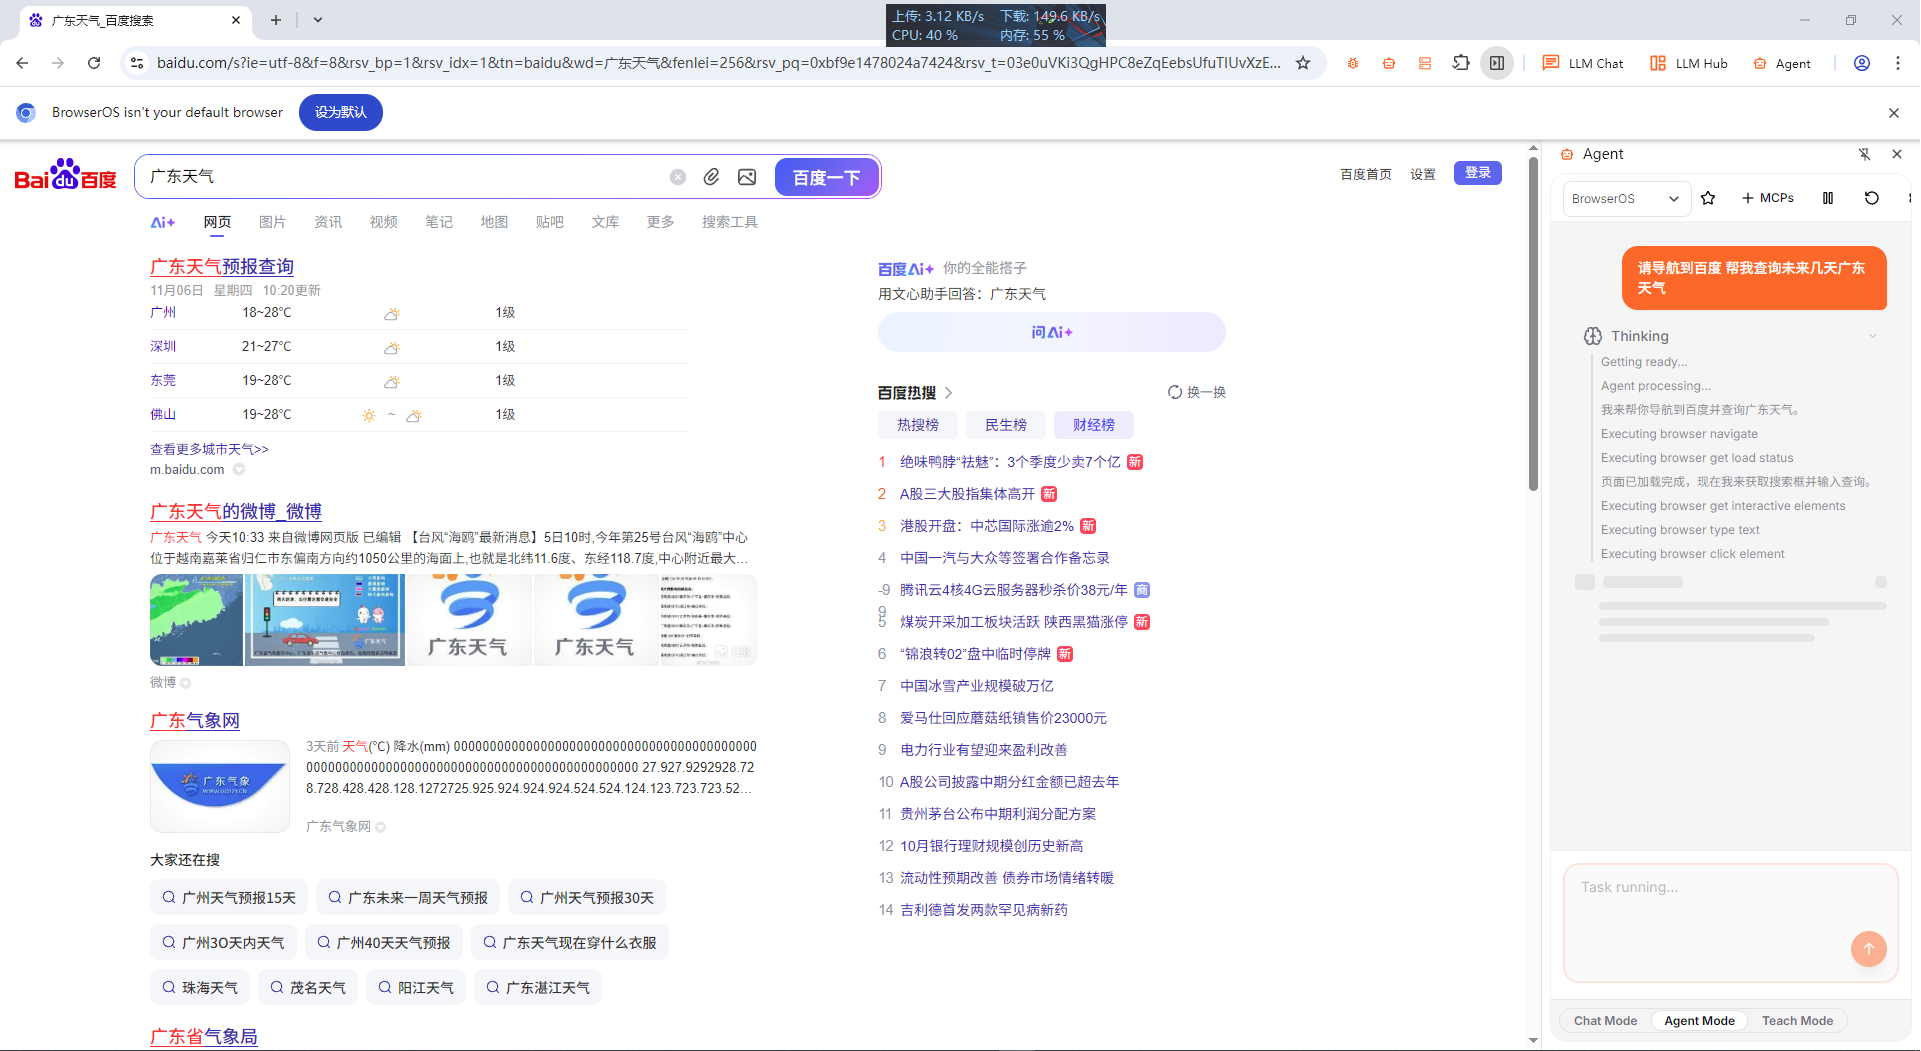Click the 登录 button

point(1478,173)
